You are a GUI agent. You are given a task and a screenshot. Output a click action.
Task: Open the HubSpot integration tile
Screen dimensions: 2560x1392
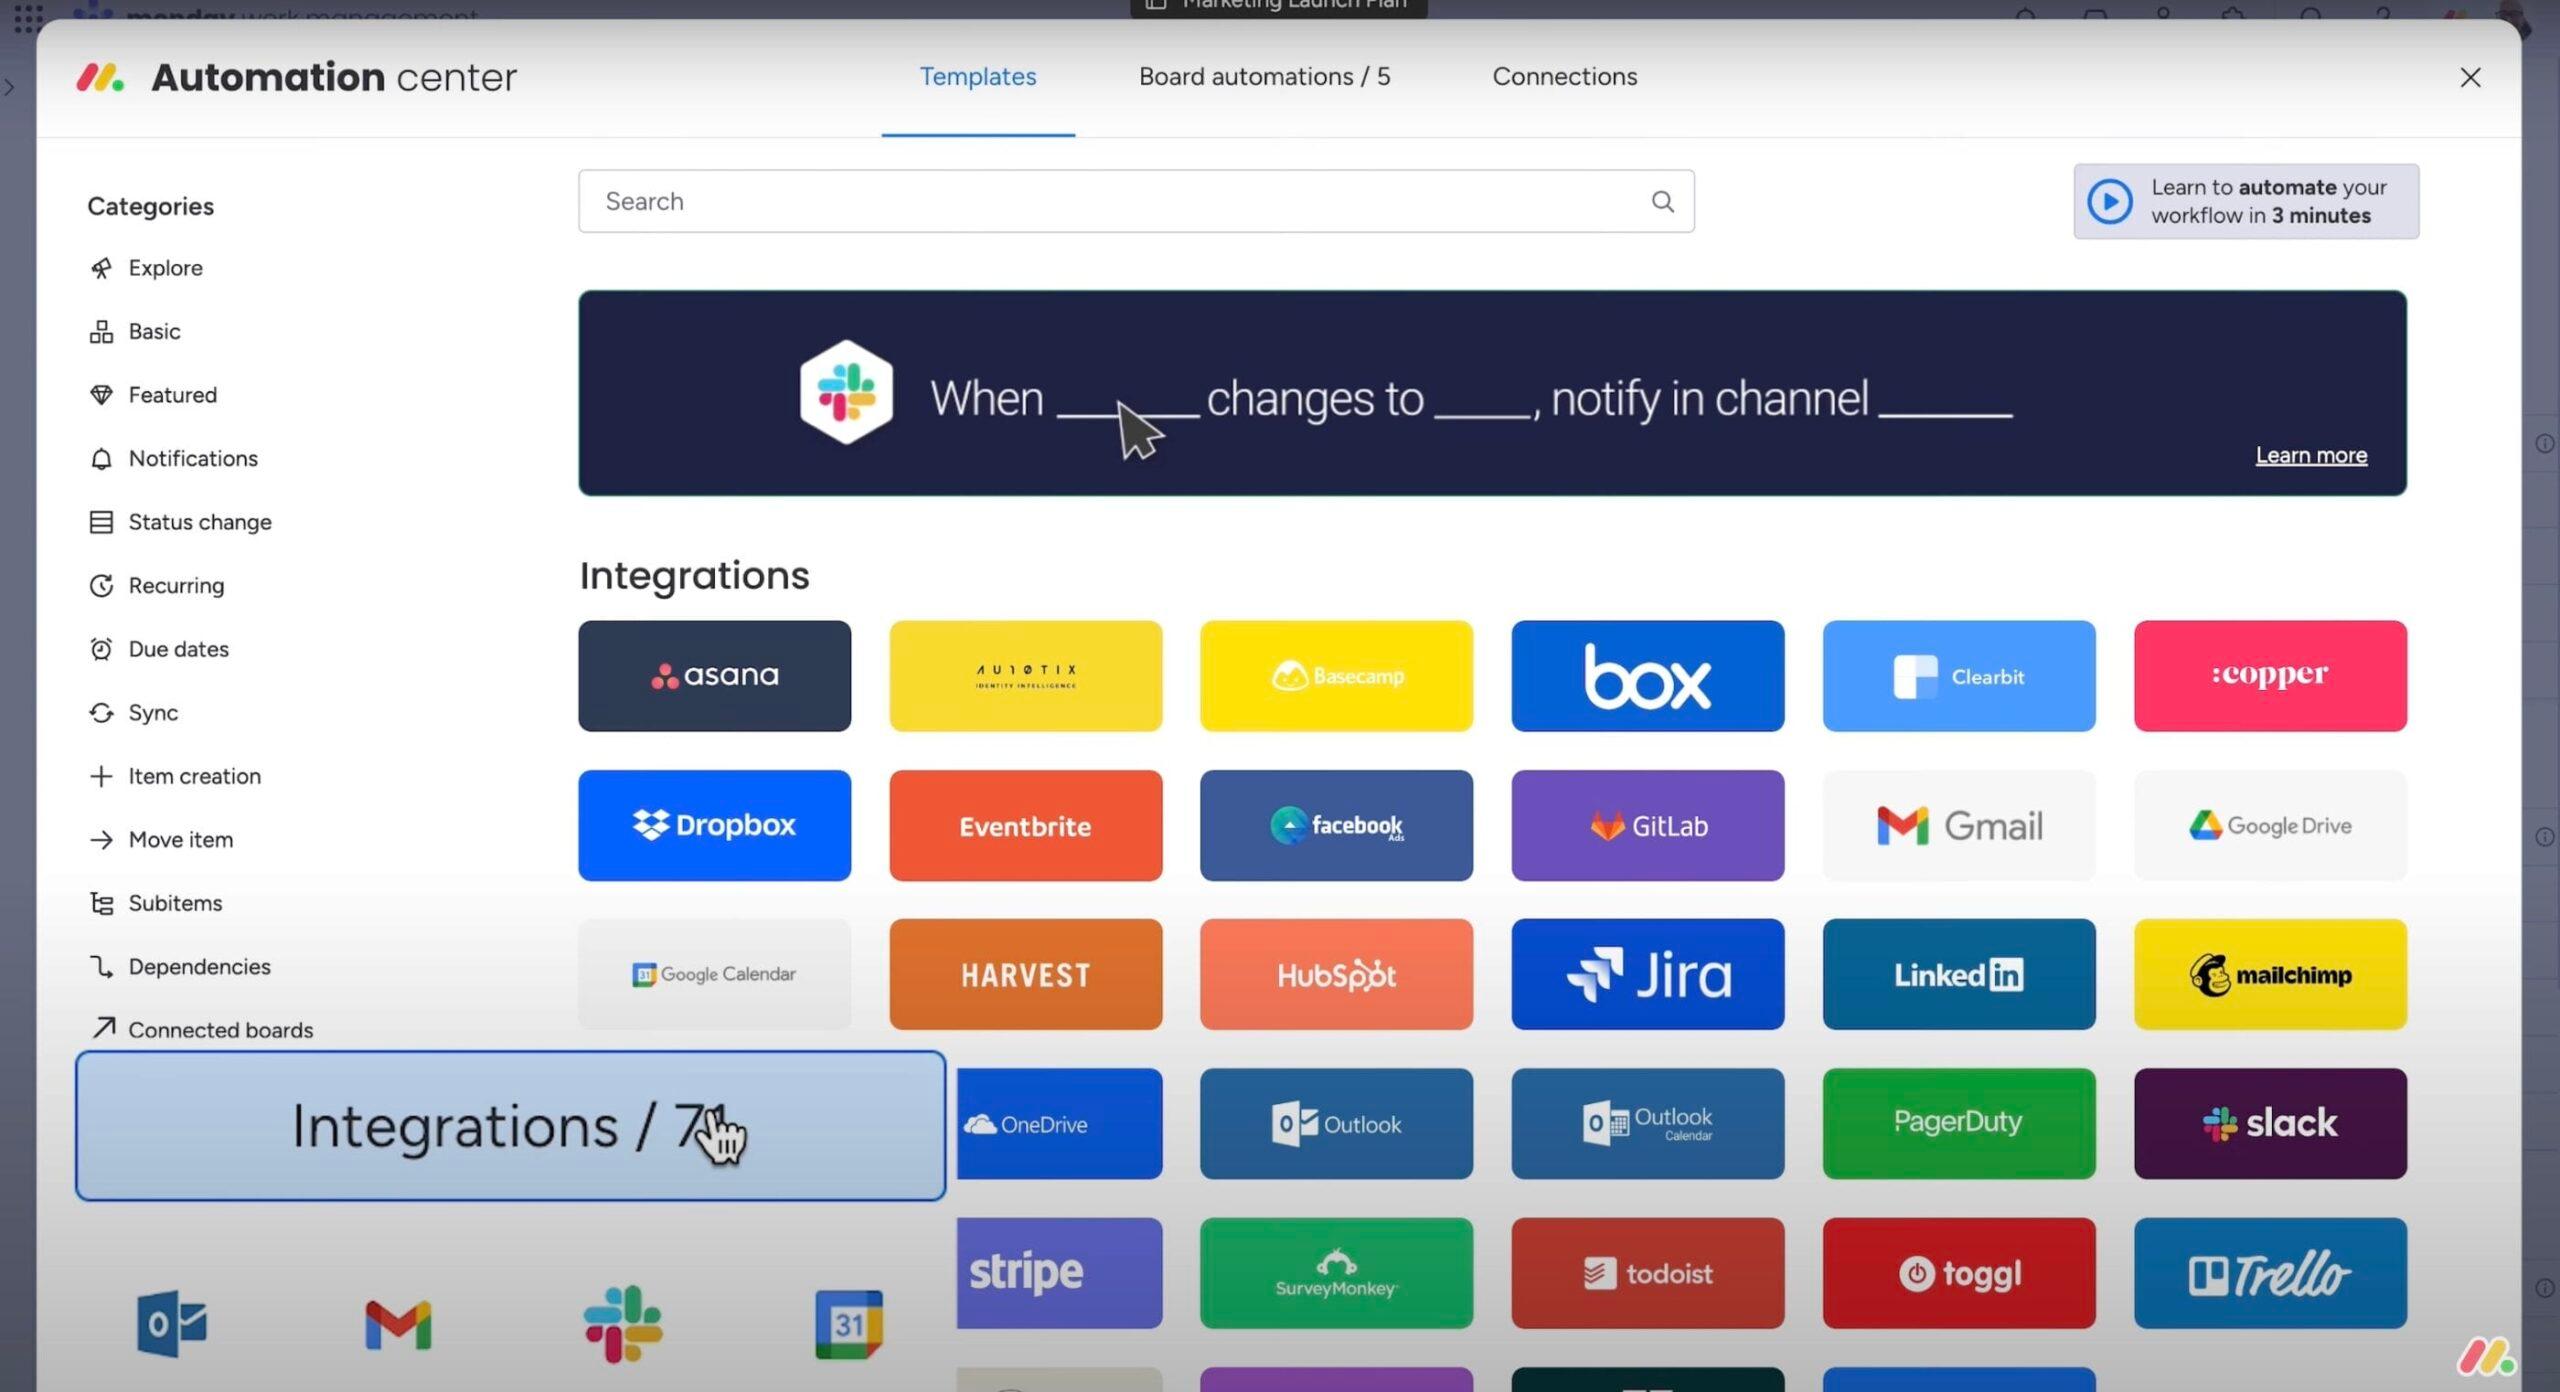(x=1336, y=974)
